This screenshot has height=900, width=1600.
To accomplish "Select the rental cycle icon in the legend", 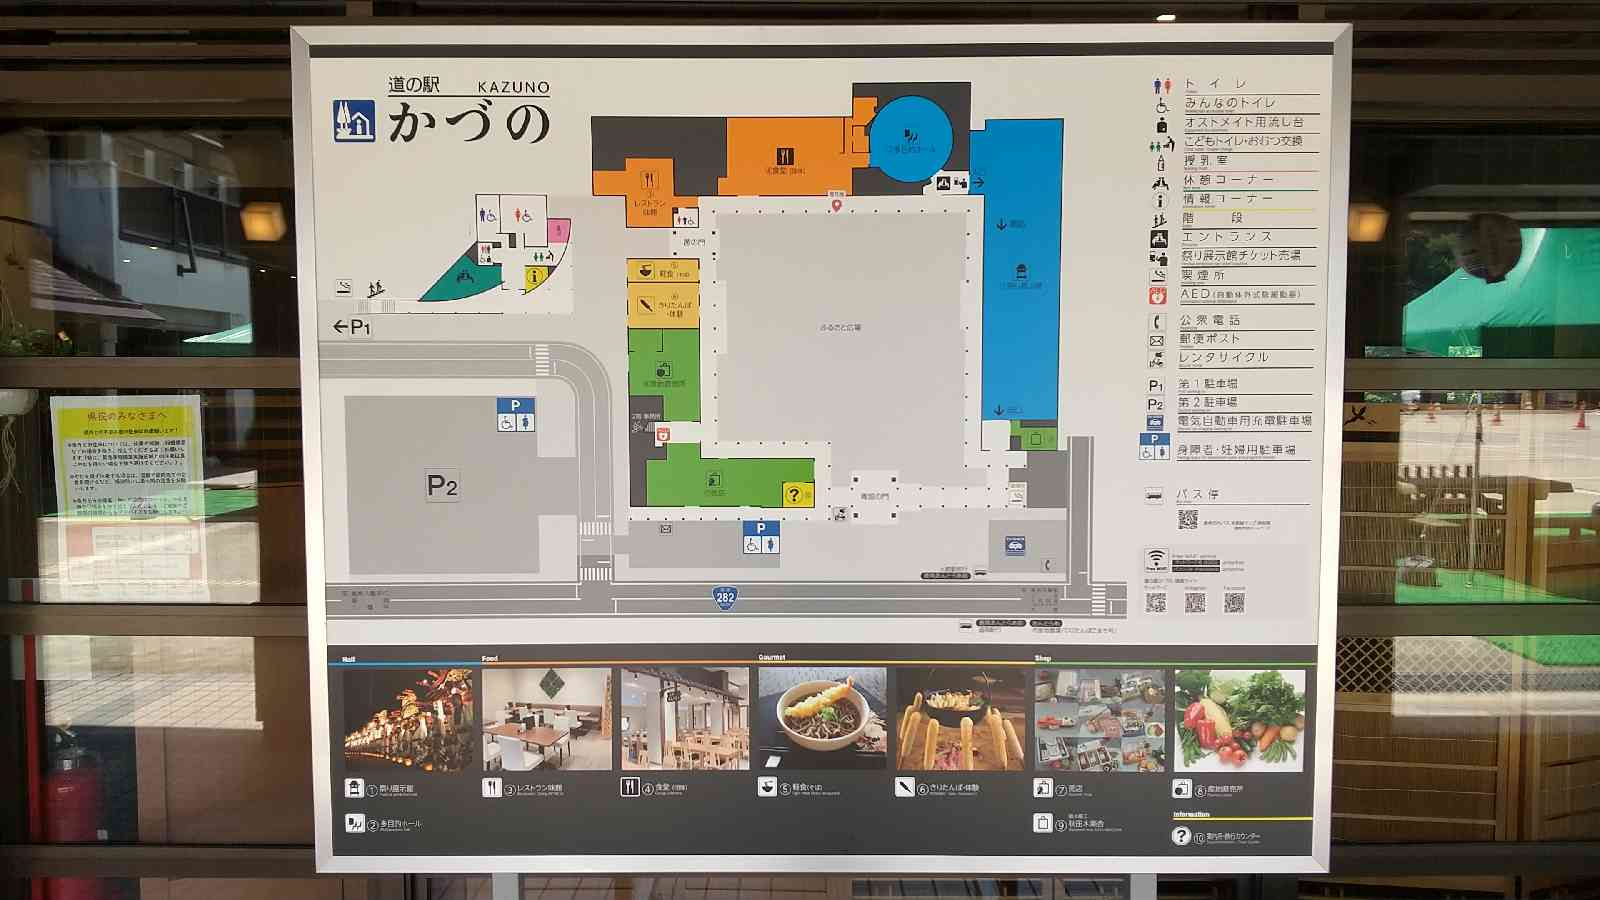I will [x=1157, y=358].
